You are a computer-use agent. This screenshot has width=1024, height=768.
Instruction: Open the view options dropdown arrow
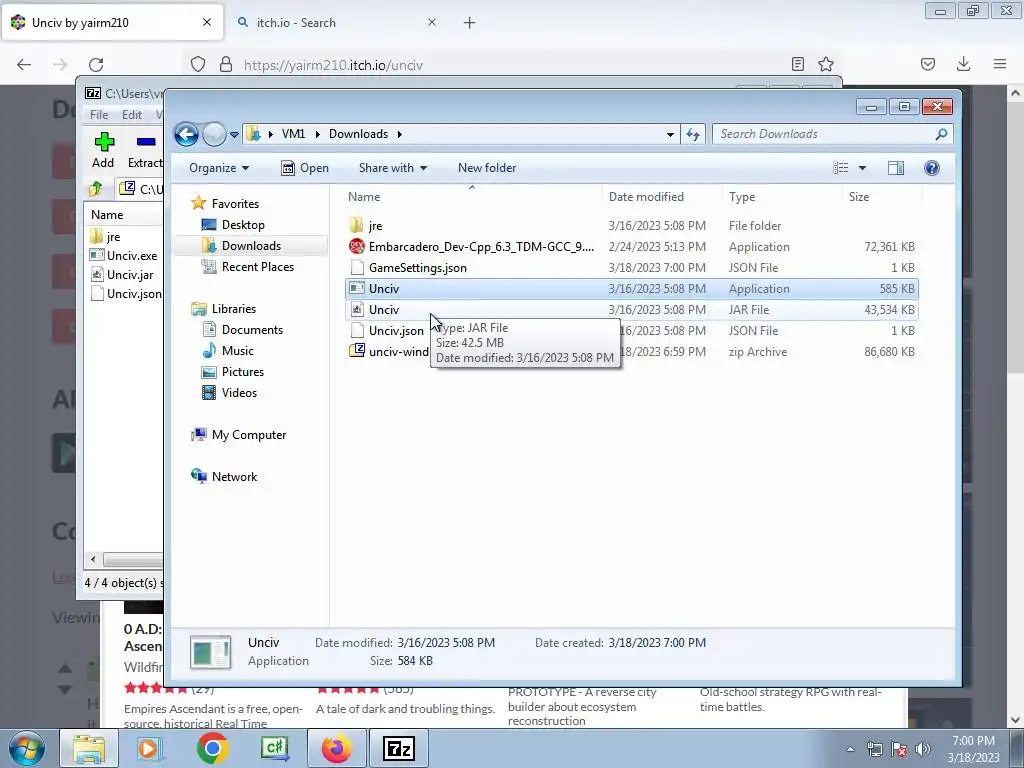(x=862, y=168)
